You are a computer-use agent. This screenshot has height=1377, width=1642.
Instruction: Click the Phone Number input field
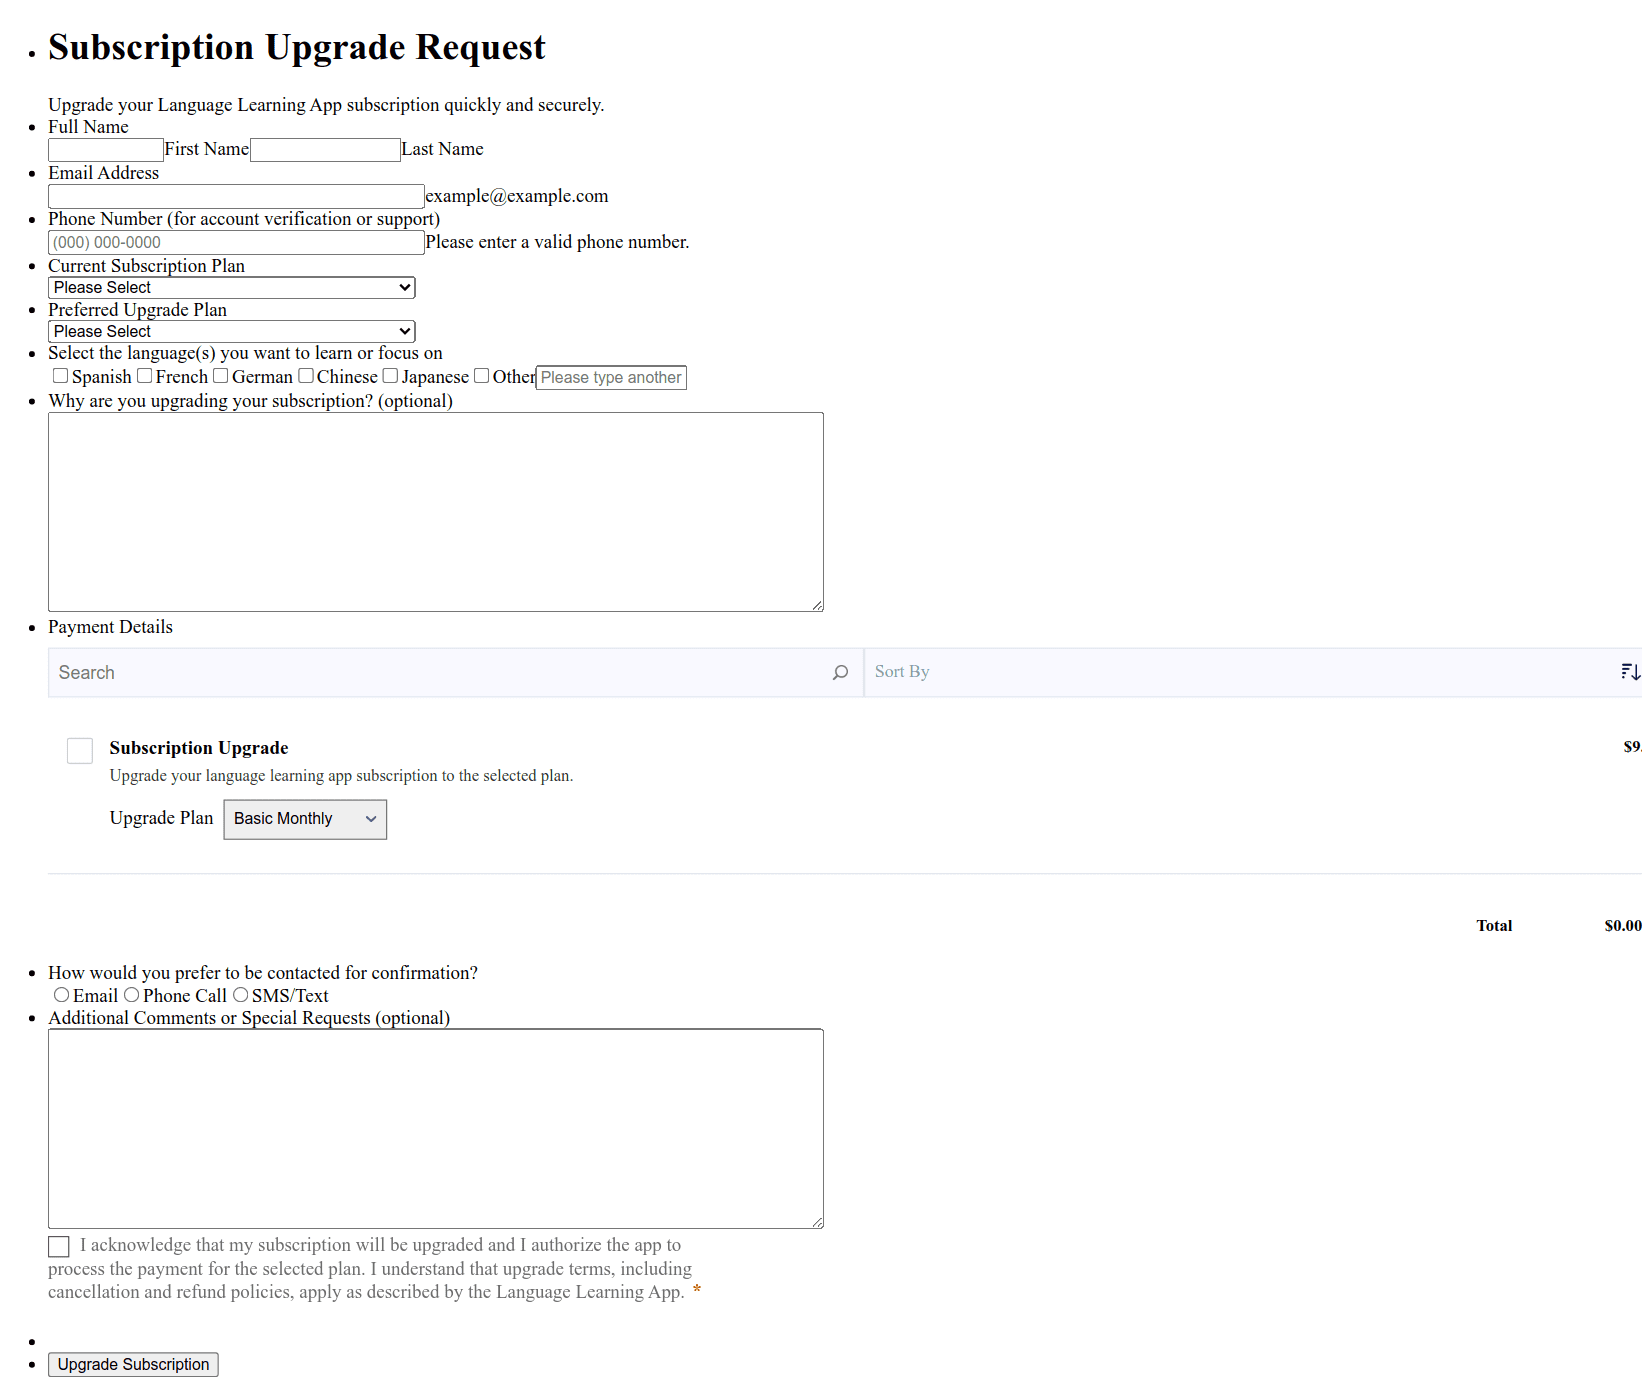click(x=236, y=243)
